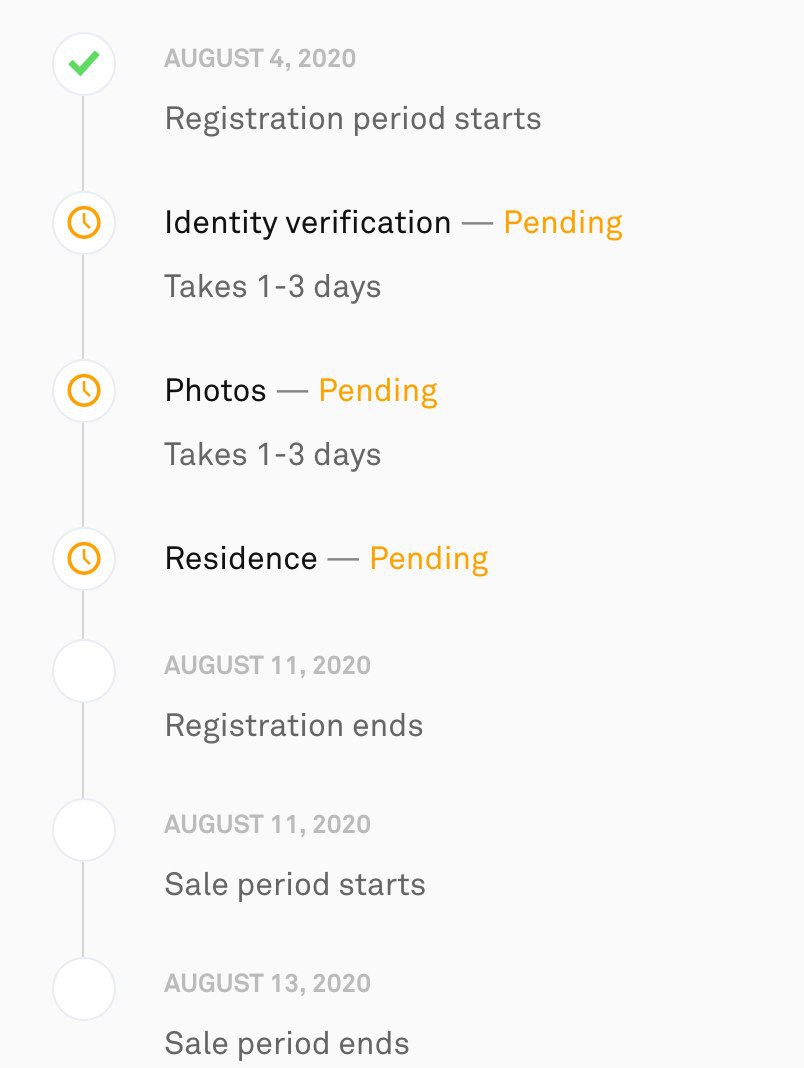Select the empty circle for Sale period starts

pyautogui.click(x=84, y=830)
